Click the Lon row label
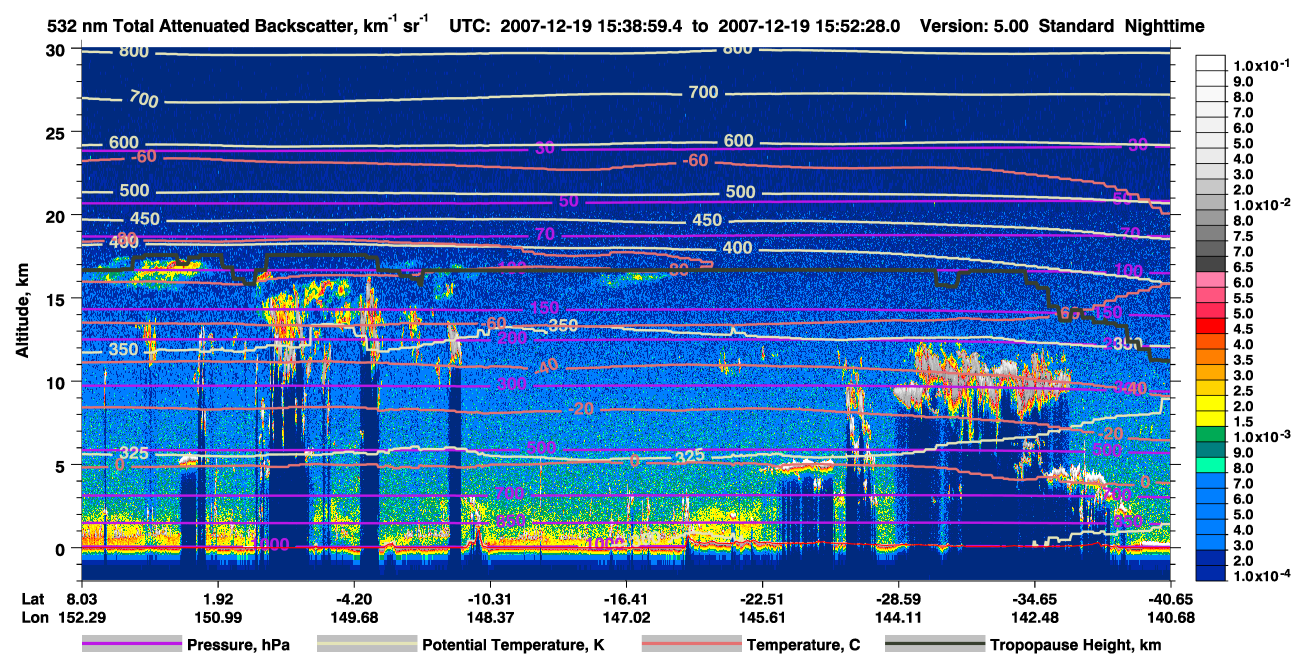 click(33, 617)
